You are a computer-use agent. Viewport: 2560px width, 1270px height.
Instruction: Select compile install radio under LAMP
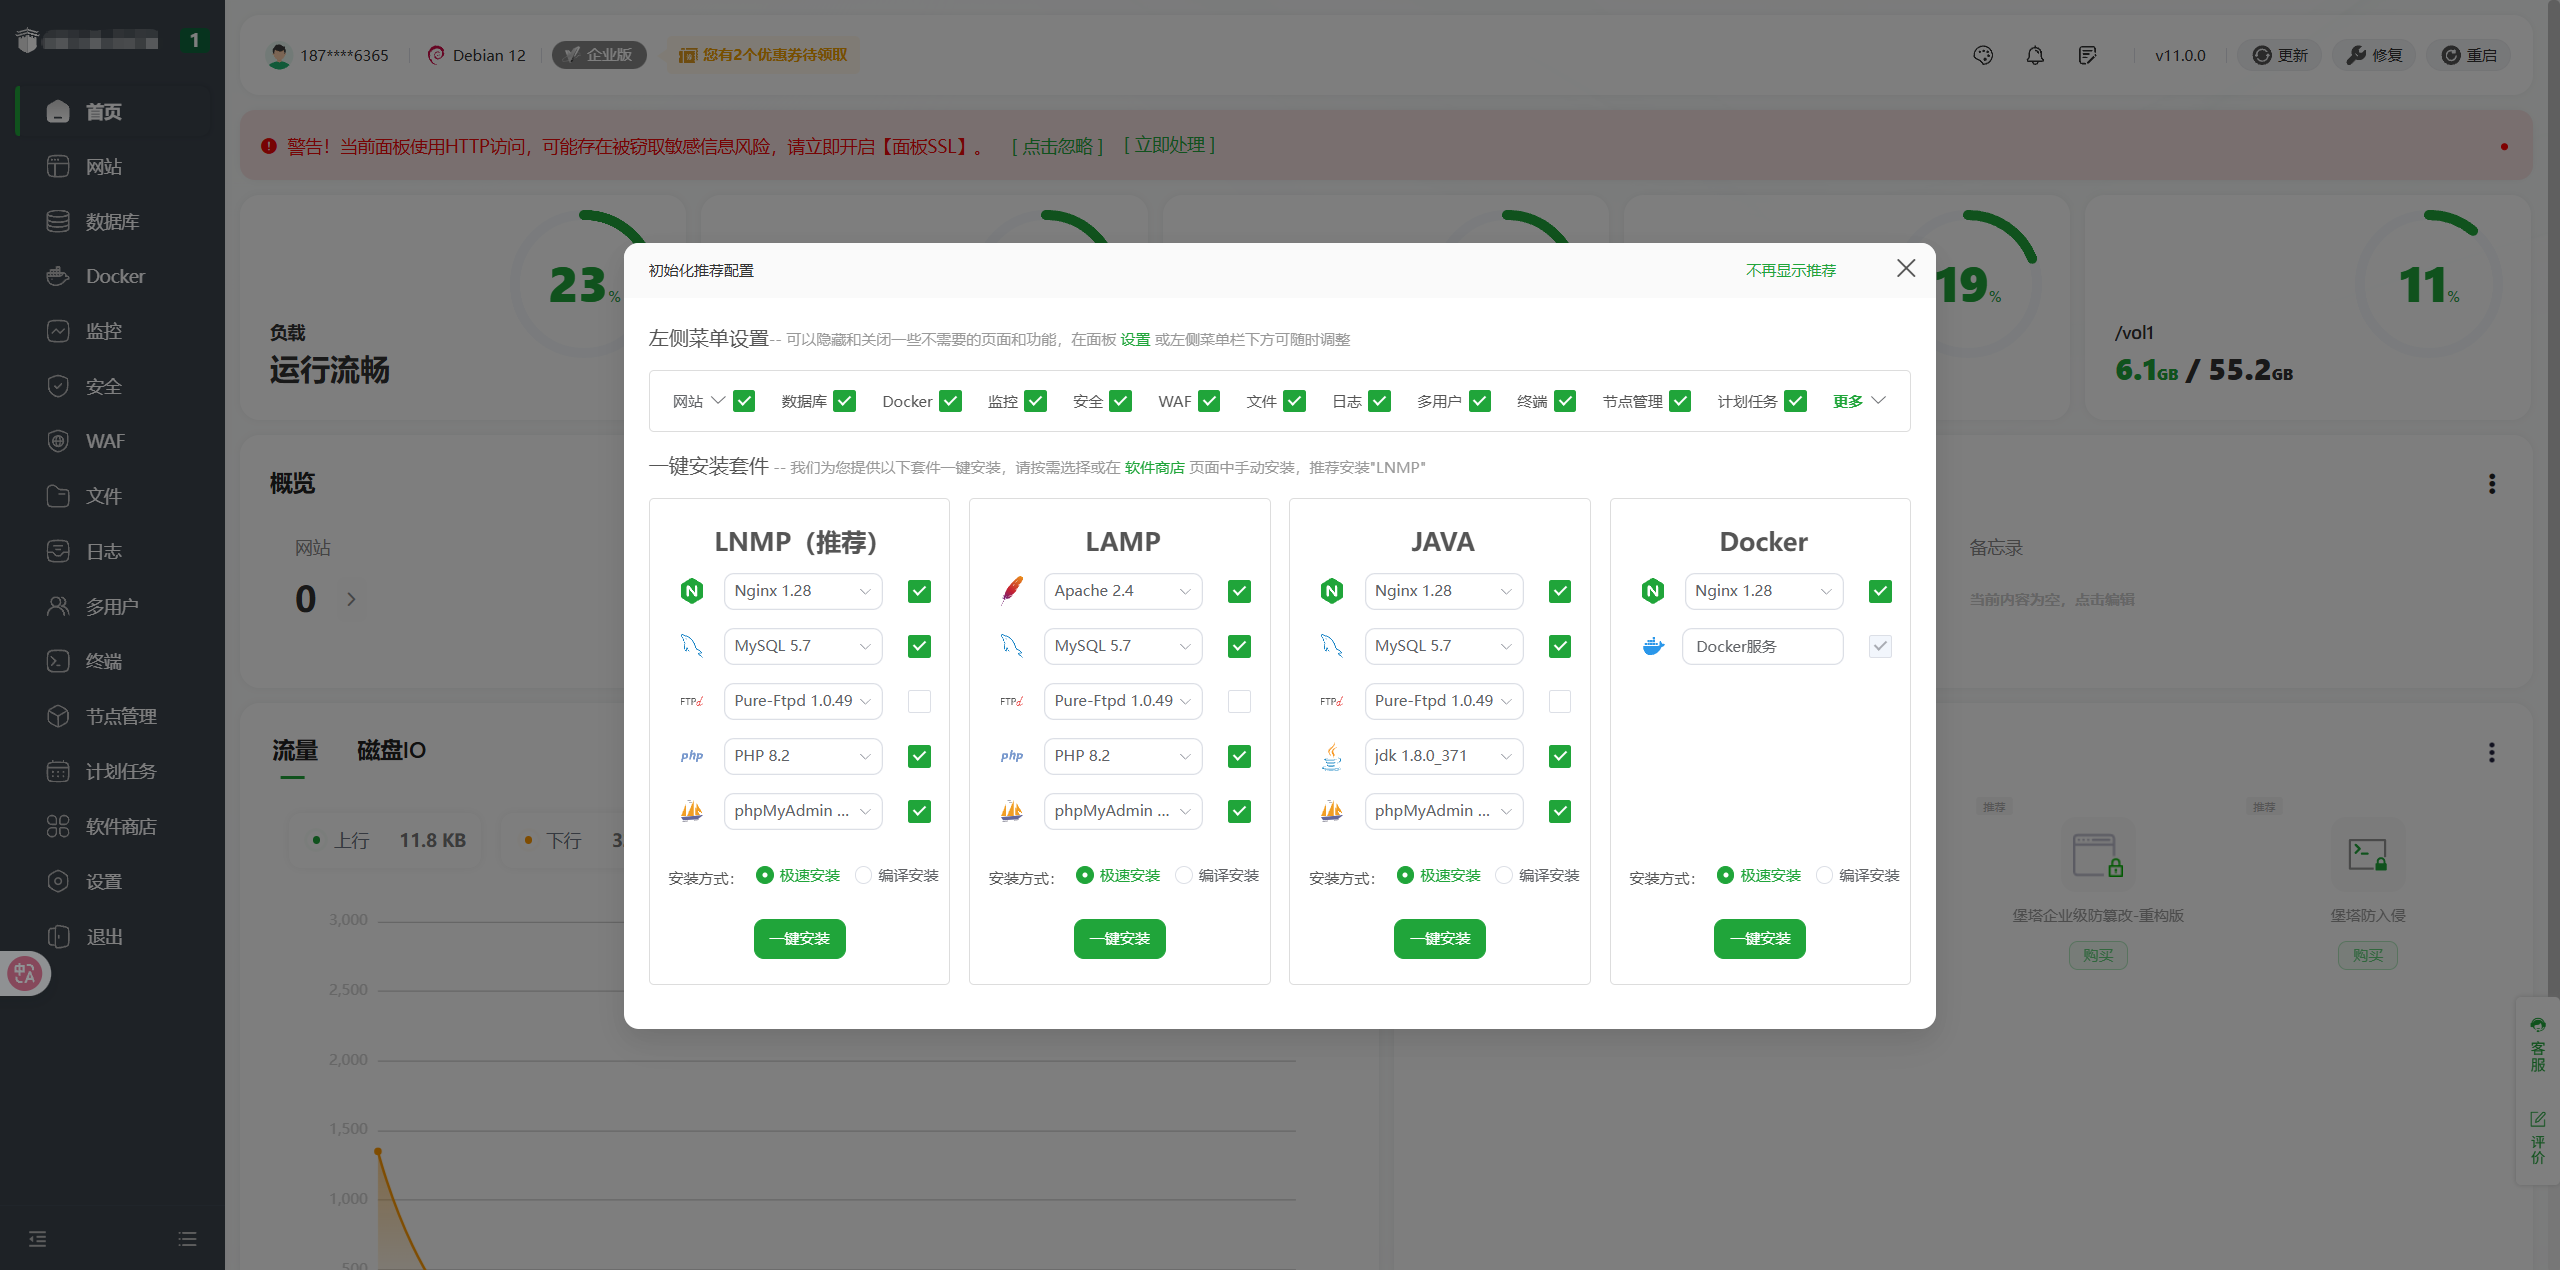[x=1184, y=875]
